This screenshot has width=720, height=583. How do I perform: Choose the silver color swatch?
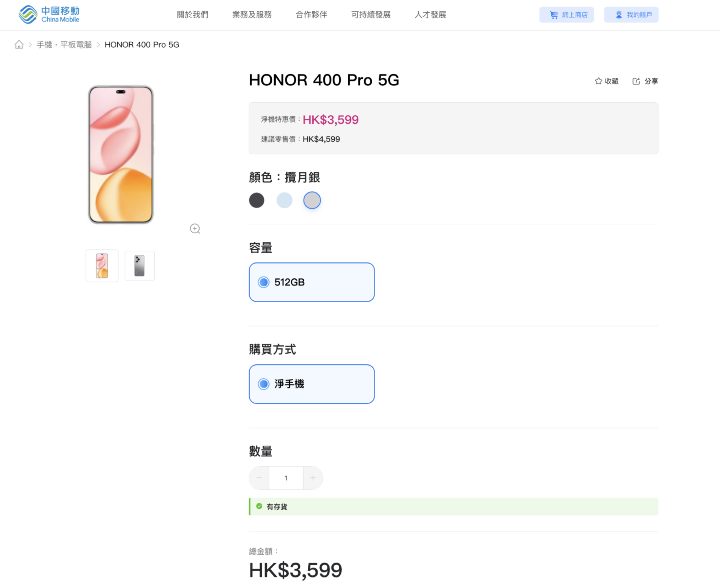pos(312,200)
